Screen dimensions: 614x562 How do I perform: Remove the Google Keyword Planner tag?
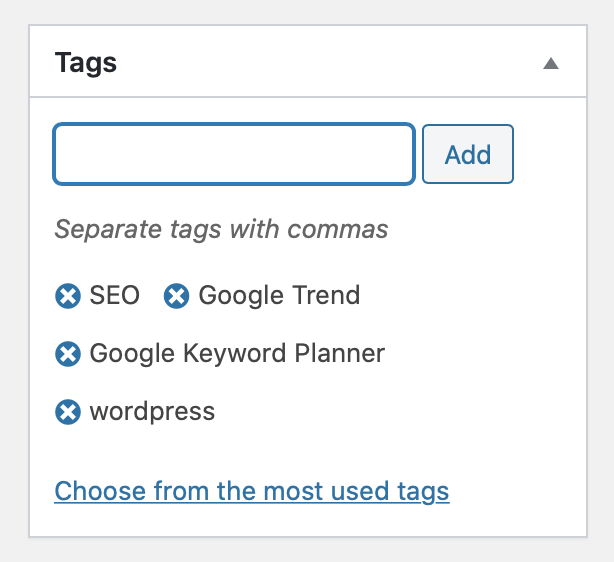67,354
